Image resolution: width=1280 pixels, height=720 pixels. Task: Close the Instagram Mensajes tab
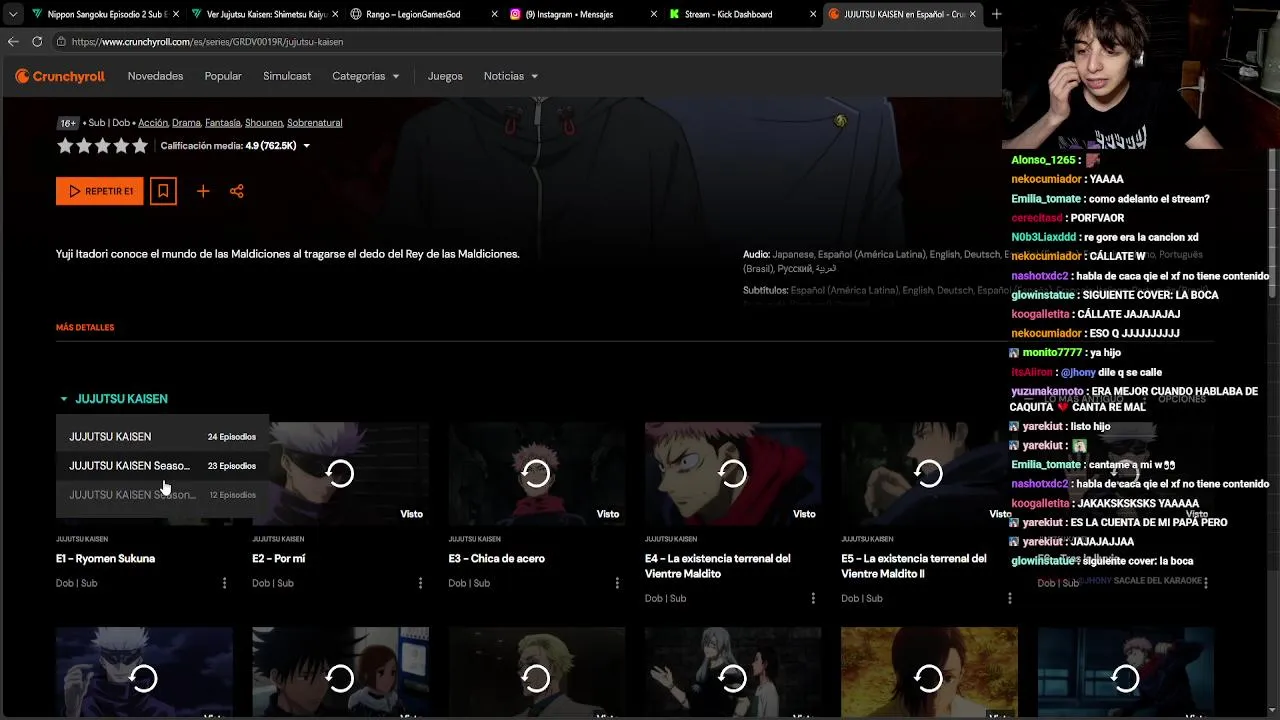pyautogui.click(x=654, y=14)
